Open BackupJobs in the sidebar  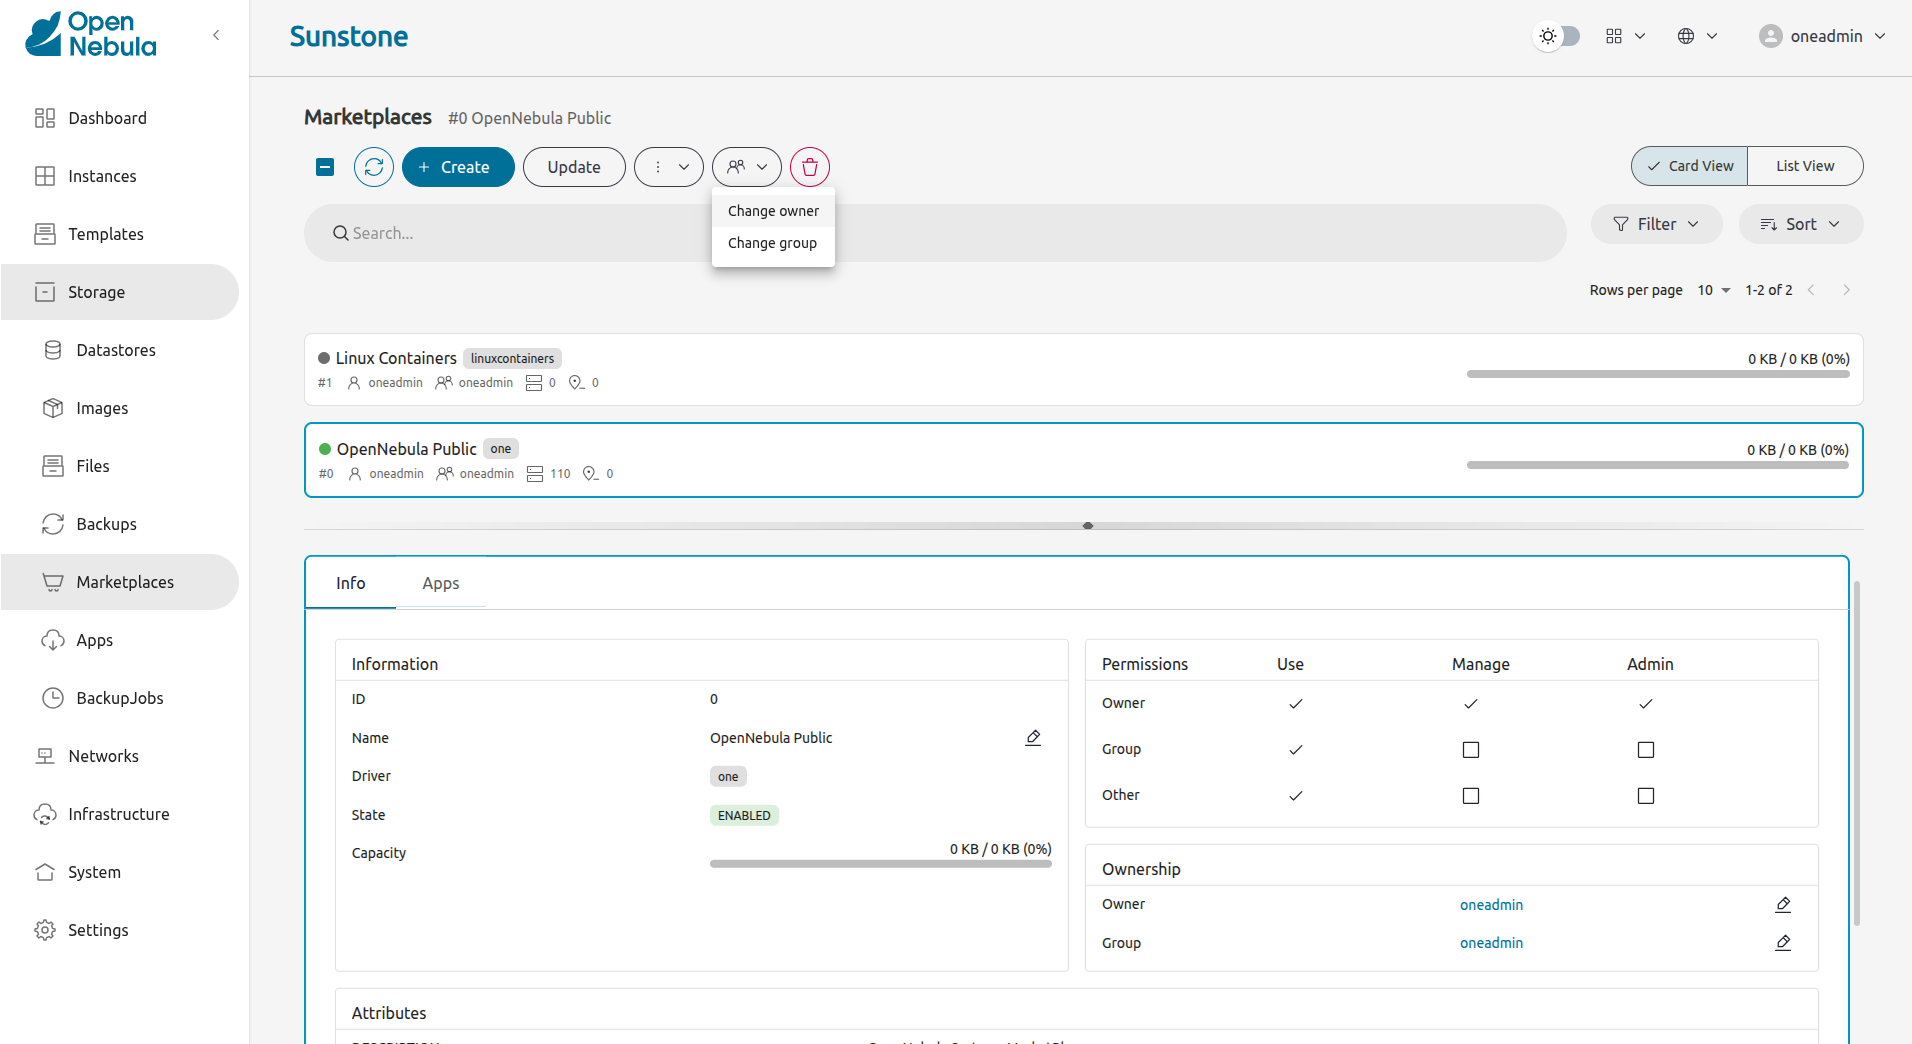tap(119, 698)
